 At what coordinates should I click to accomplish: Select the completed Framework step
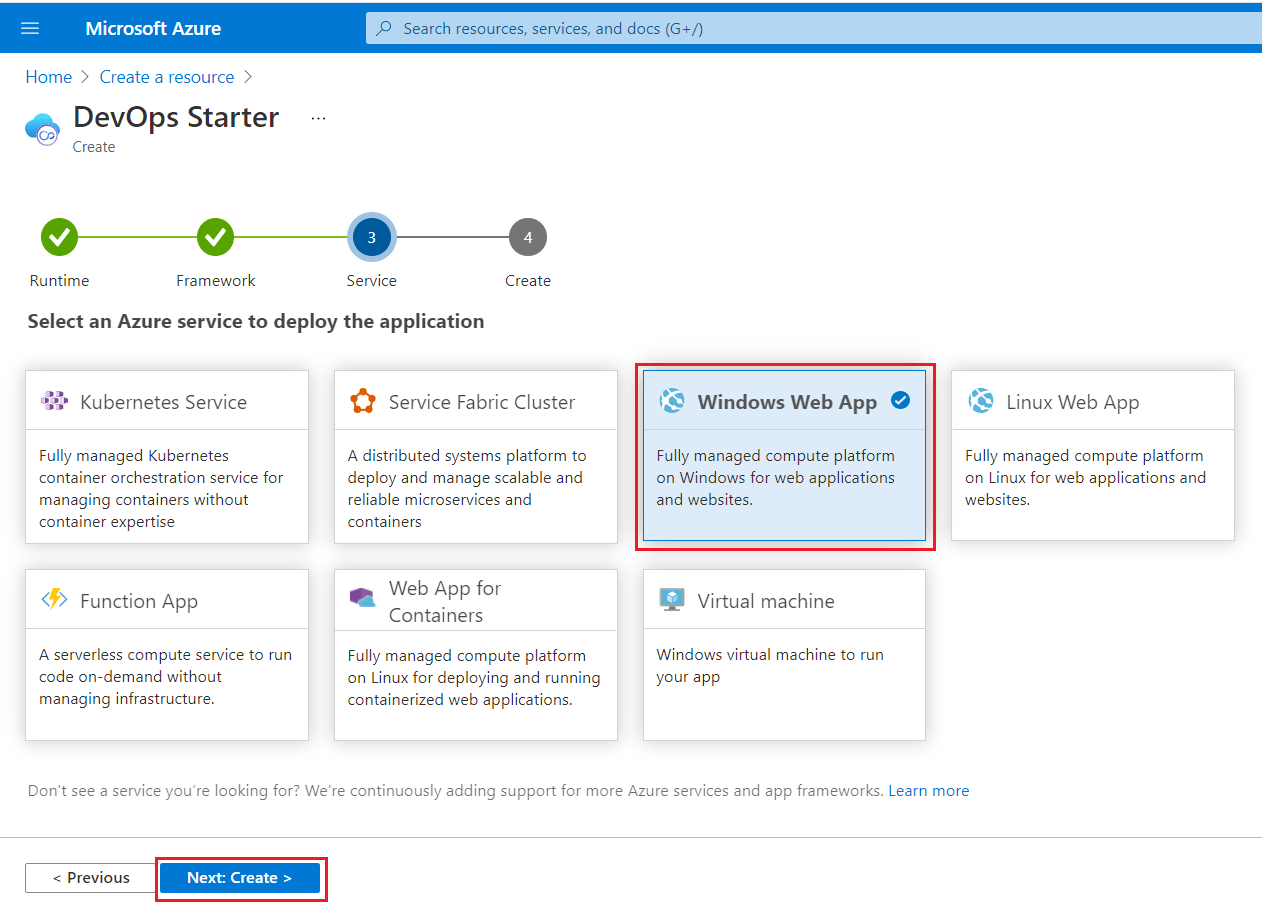215,237
